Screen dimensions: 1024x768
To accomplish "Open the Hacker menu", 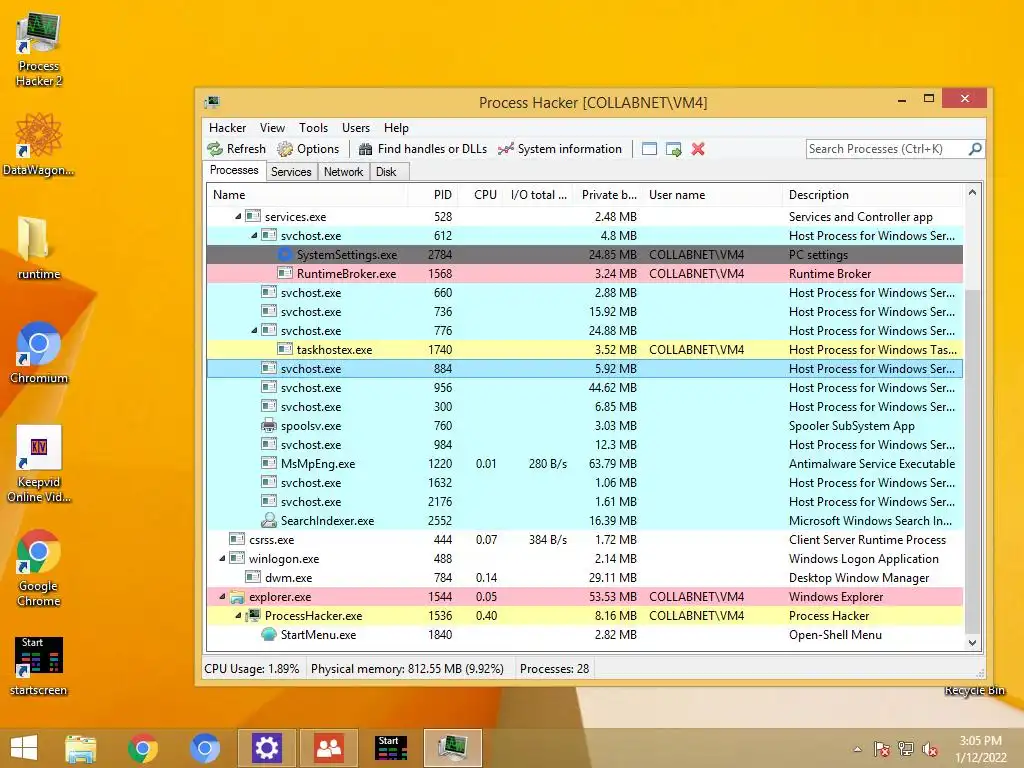I will click(x=227, y=128).
